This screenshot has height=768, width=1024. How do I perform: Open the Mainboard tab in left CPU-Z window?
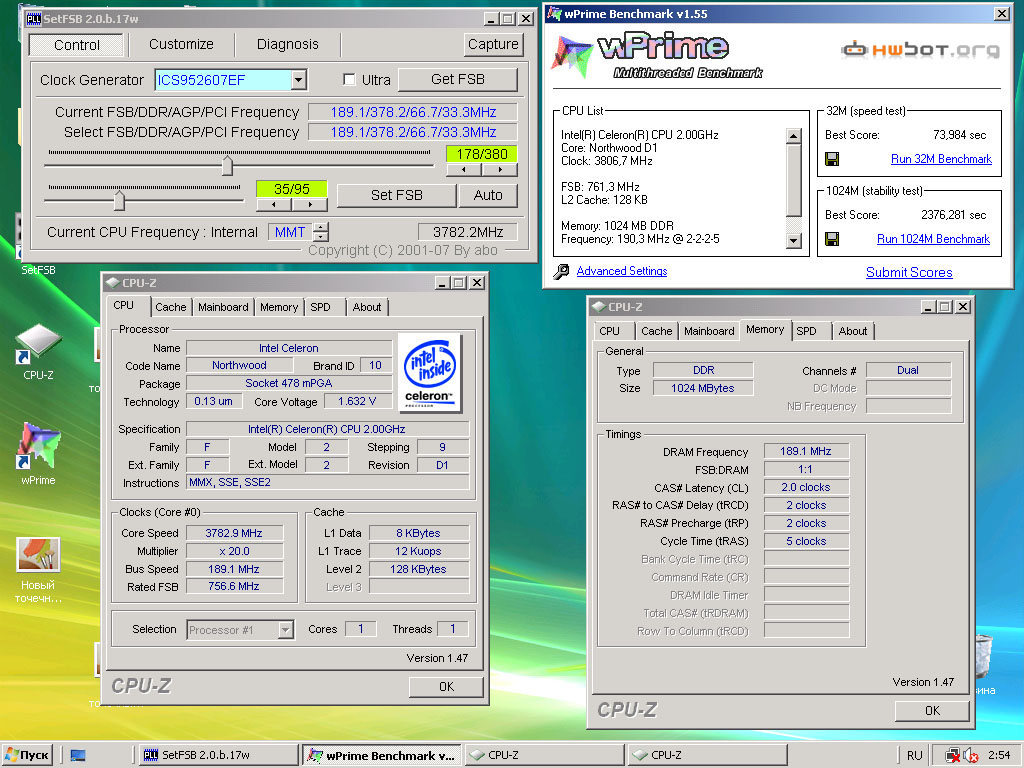point(223,307)
